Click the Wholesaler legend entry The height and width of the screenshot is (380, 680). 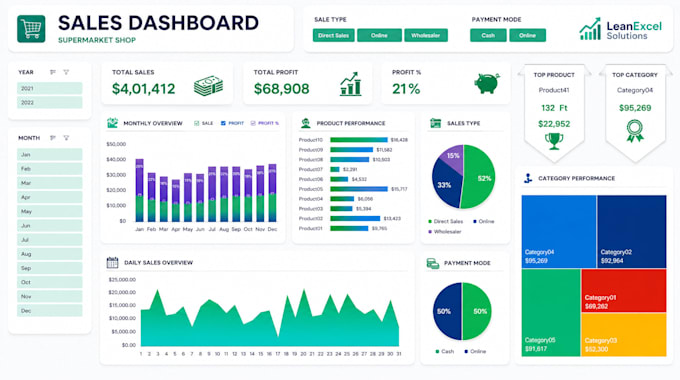coord(445,232)
